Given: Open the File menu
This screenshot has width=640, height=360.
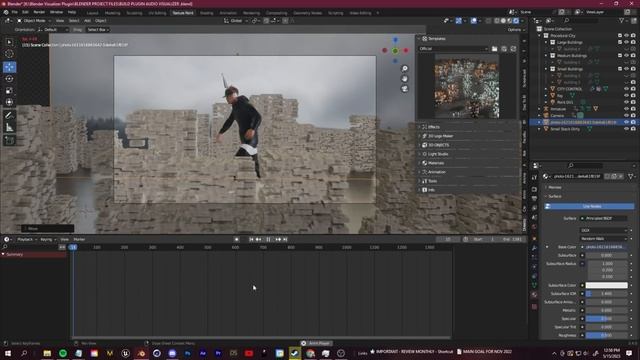Looking at the screenshot, I should point(15,12).
